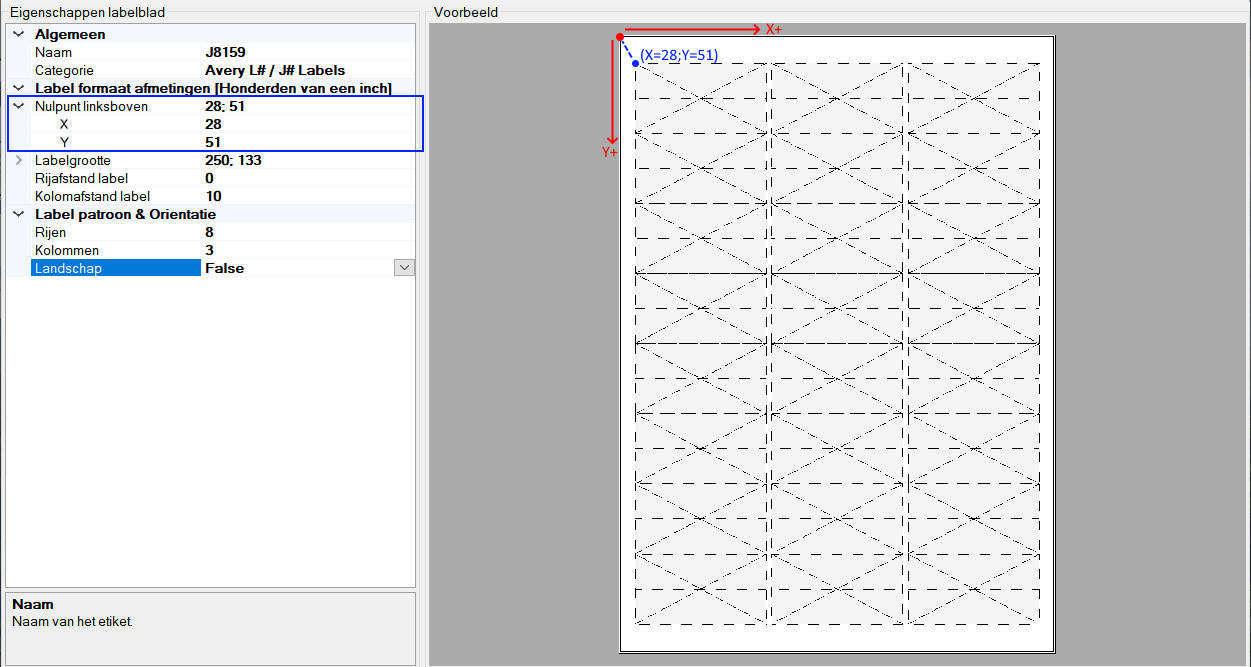Select the Landschap False value
1251x667 pixels.
click(x=225, y=267)
